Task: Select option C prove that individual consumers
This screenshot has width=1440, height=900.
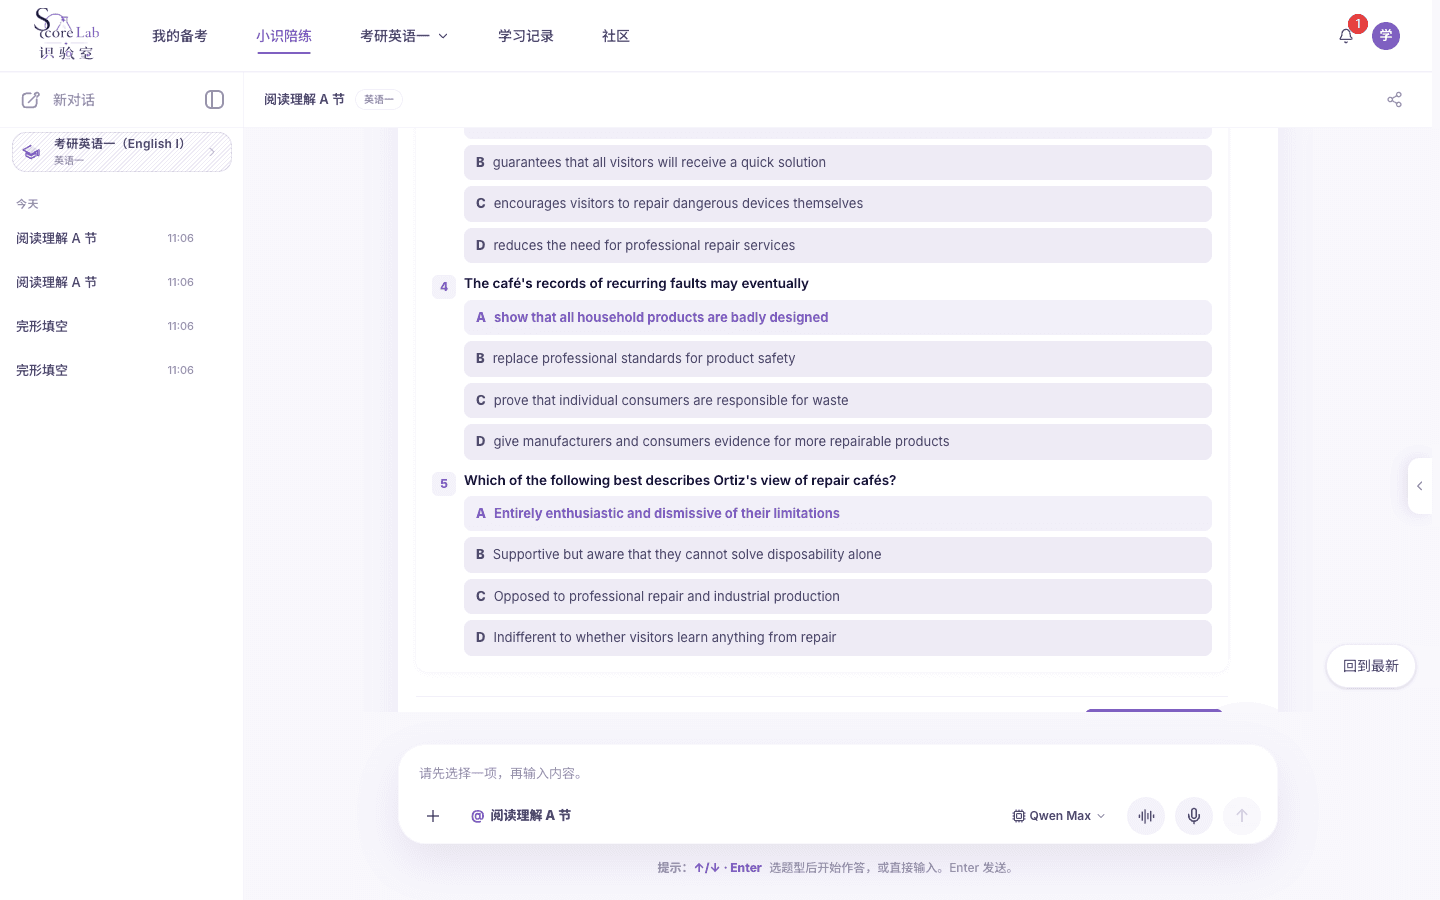Action: click(838, 401)
